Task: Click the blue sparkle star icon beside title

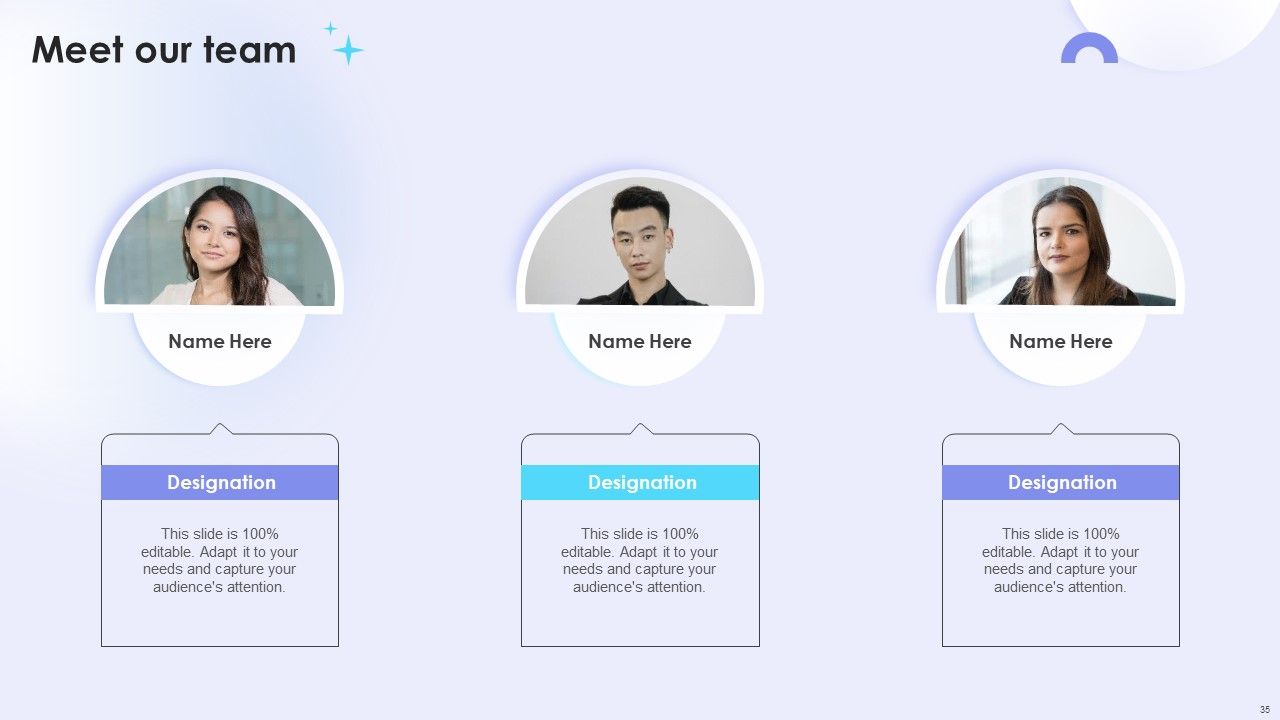Action: click(345, 44)
